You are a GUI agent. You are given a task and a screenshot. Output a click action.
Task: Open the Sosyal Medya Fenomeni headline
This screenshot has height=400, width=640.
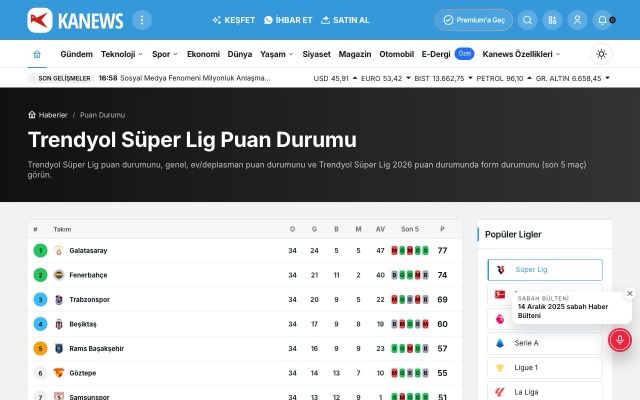(195, 78)
